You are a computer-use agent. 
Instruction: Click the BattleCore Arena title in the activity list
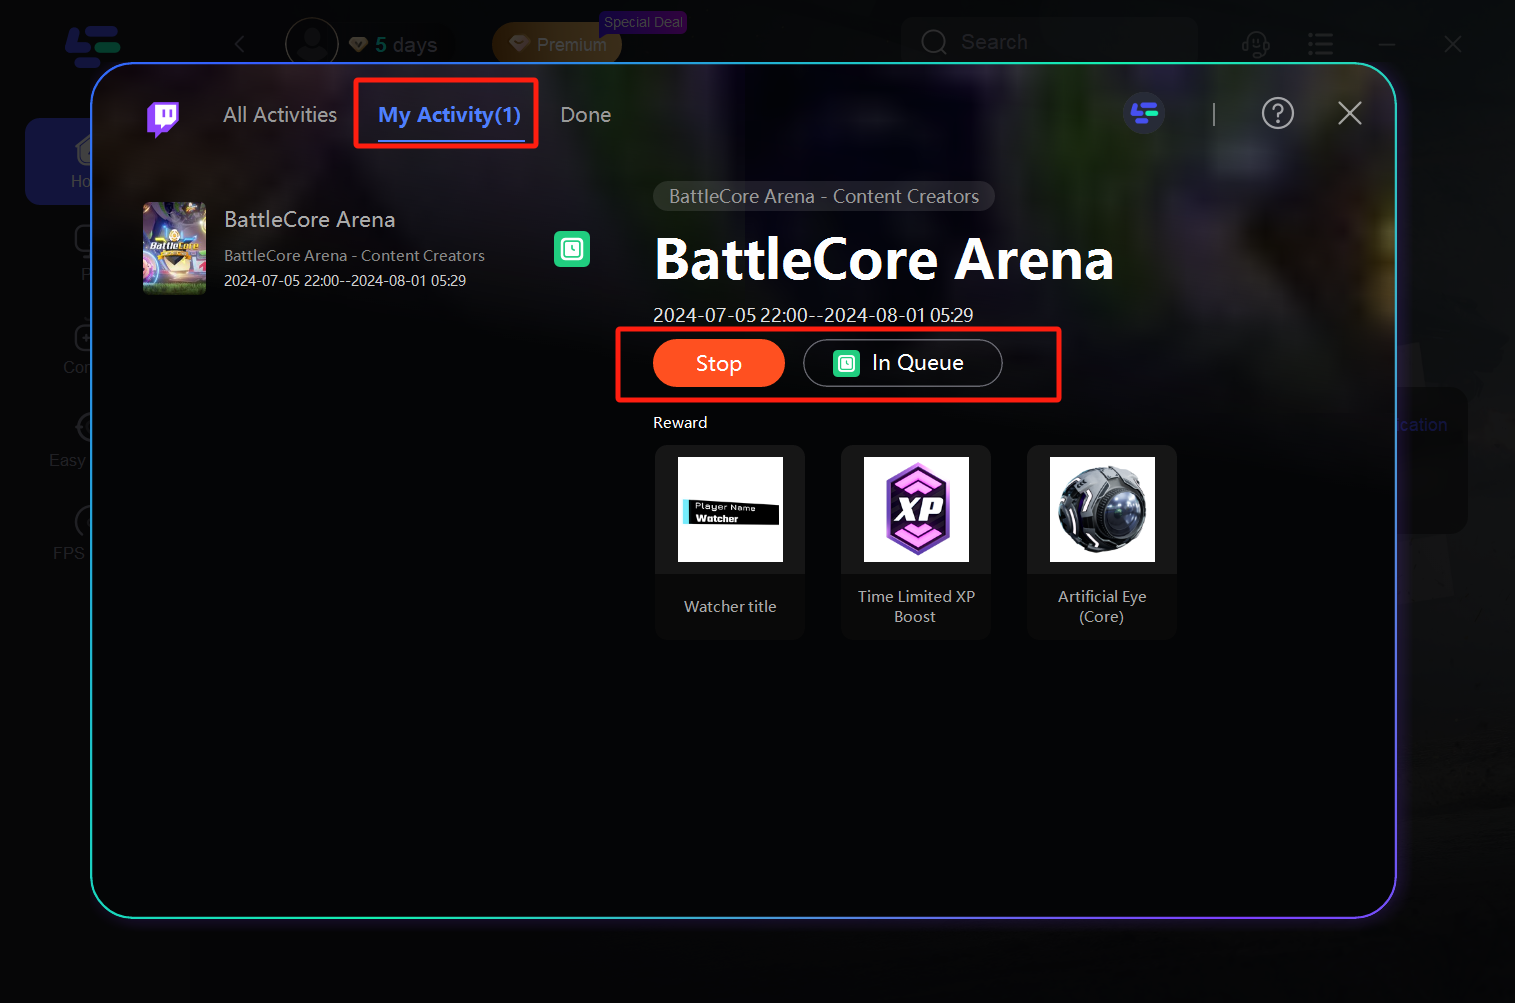click(x=310, y=219)
